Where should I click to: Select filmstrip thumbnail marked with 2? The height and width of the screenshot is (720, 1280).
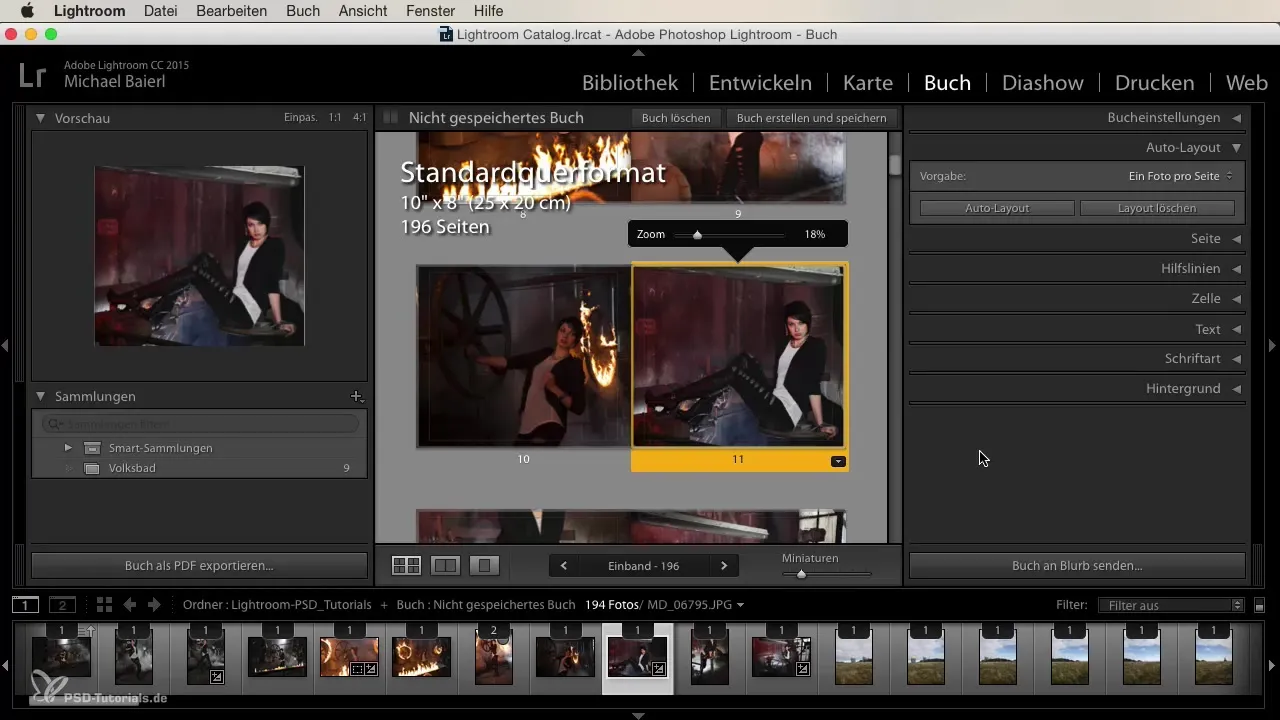pyautogui.click(x=493, y=657)
